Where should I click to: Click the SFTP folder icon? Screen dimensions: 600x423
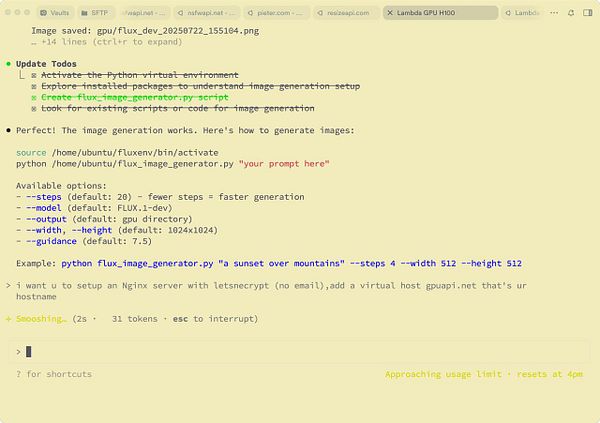[x=84, y=13]
